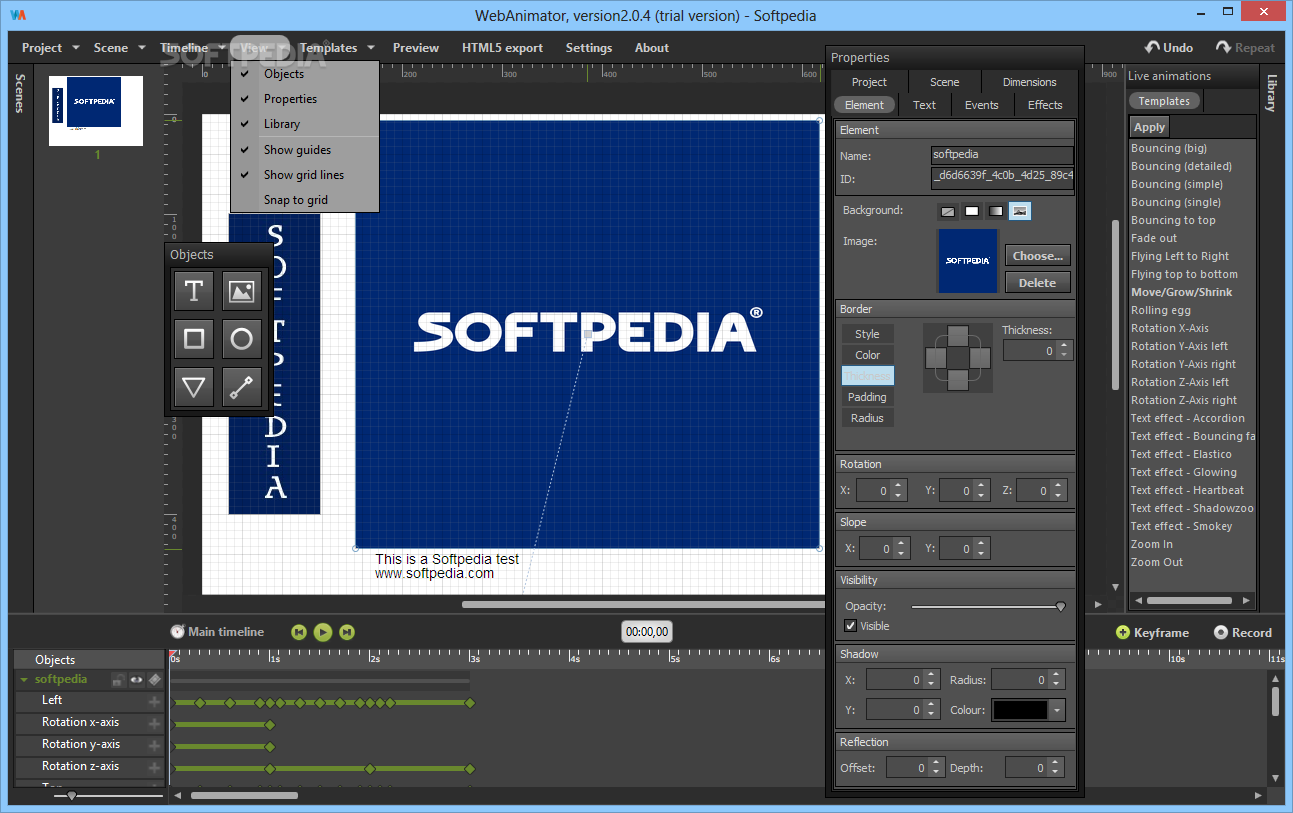Apply the selected live animation
This screenshot has height=813, width=1293.
click(1149, 127)
